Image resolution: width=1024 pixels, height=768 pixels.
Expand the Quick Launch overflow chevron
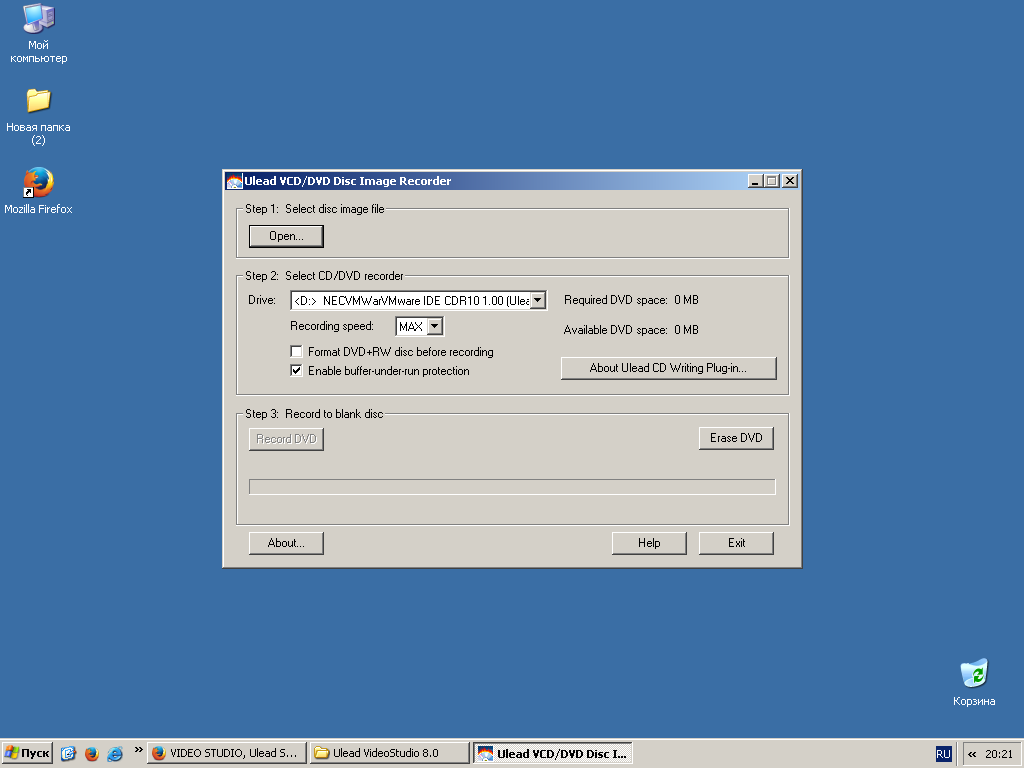click(138, 750)
